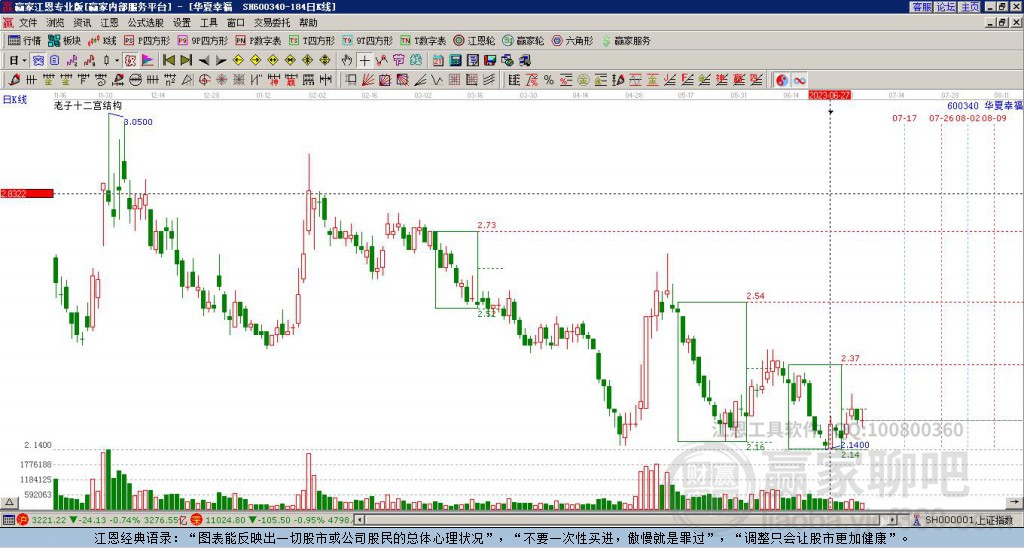Click the 论坛 forum button
Image resolution: width=1024 pixels, height=548 pixels.
(946, 7)
